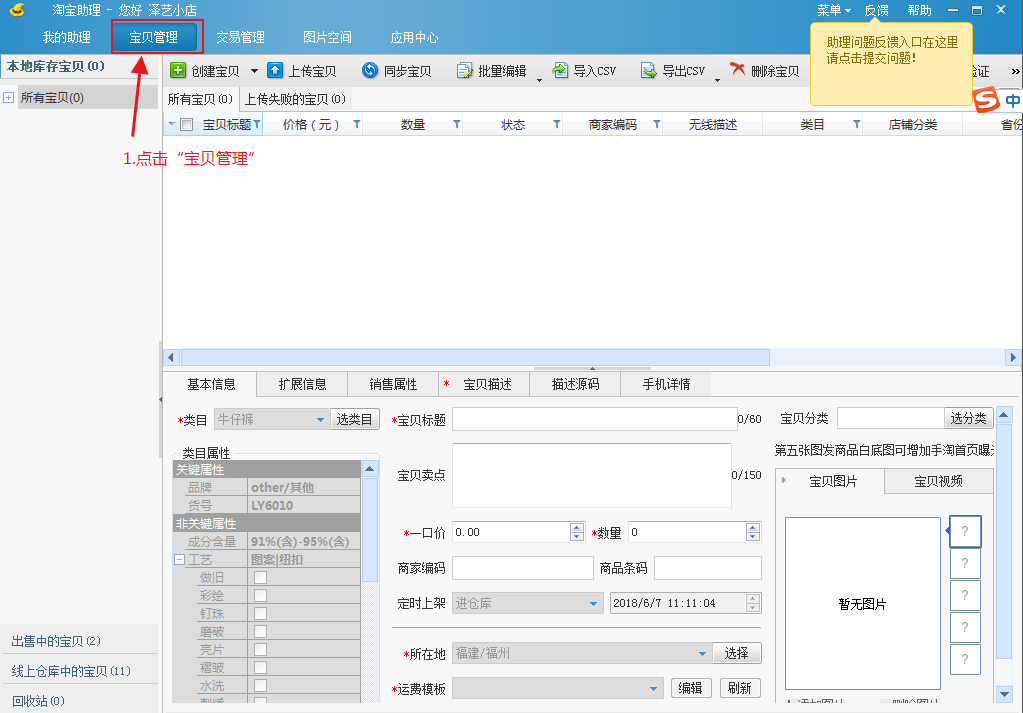Click the attribute list vertical scrollbar thumb

(370, 530)
